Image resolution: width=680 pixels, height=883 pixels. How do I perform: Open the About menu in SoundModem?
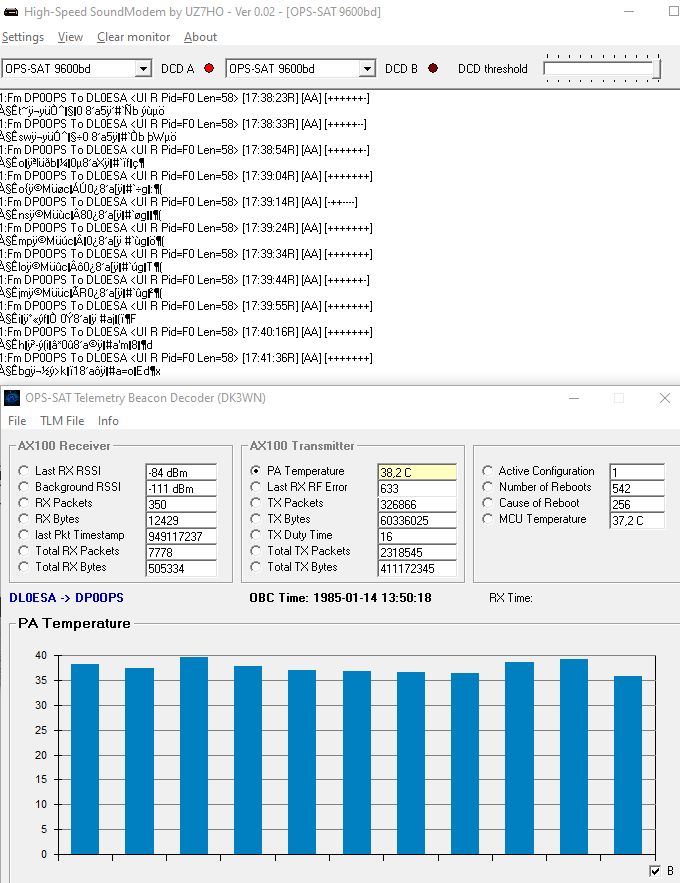pos(200,37)
